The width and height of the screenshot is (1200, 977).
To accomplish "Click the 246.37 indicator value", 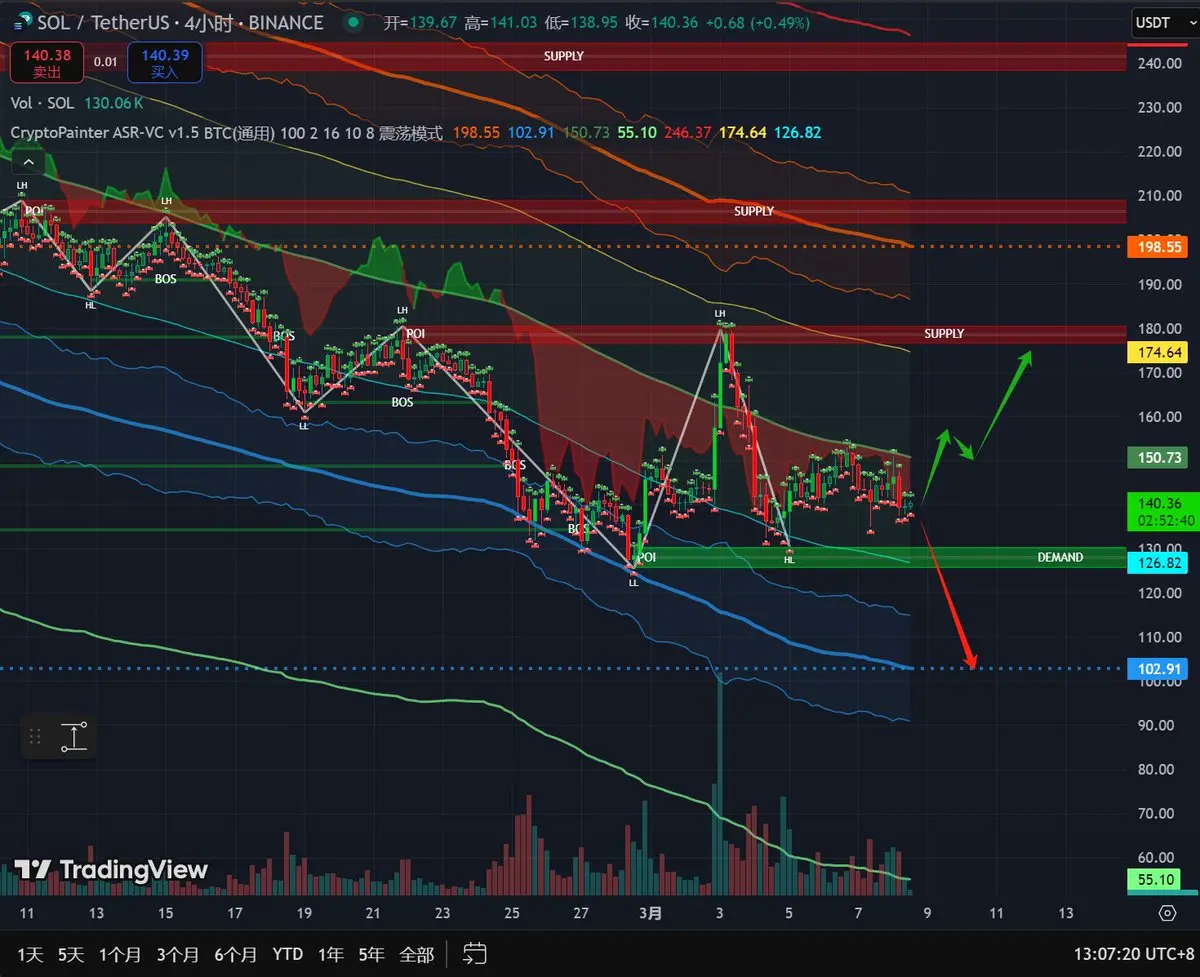I will point(689,132).
